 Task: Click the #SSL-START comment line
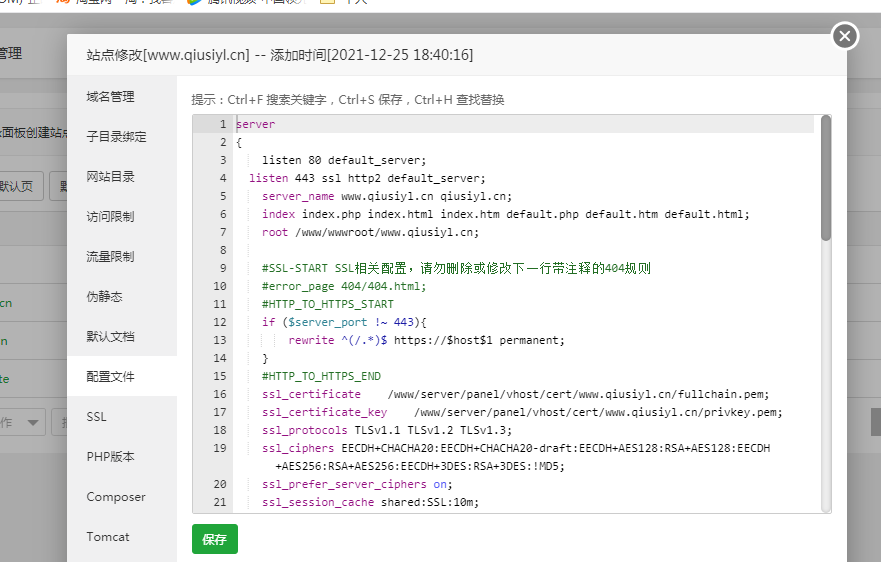pyautogui.click(x=456, y=268)
